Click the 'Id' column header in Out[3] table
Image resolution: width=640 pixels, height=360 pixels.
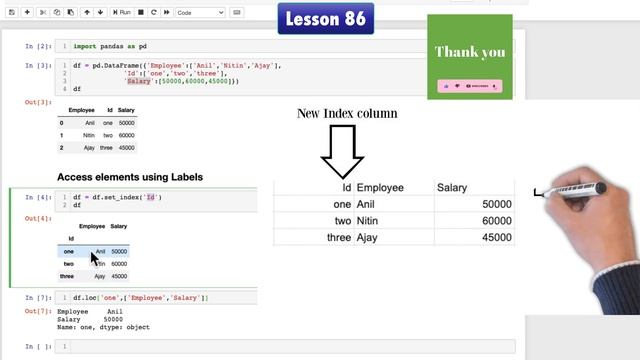109,110
